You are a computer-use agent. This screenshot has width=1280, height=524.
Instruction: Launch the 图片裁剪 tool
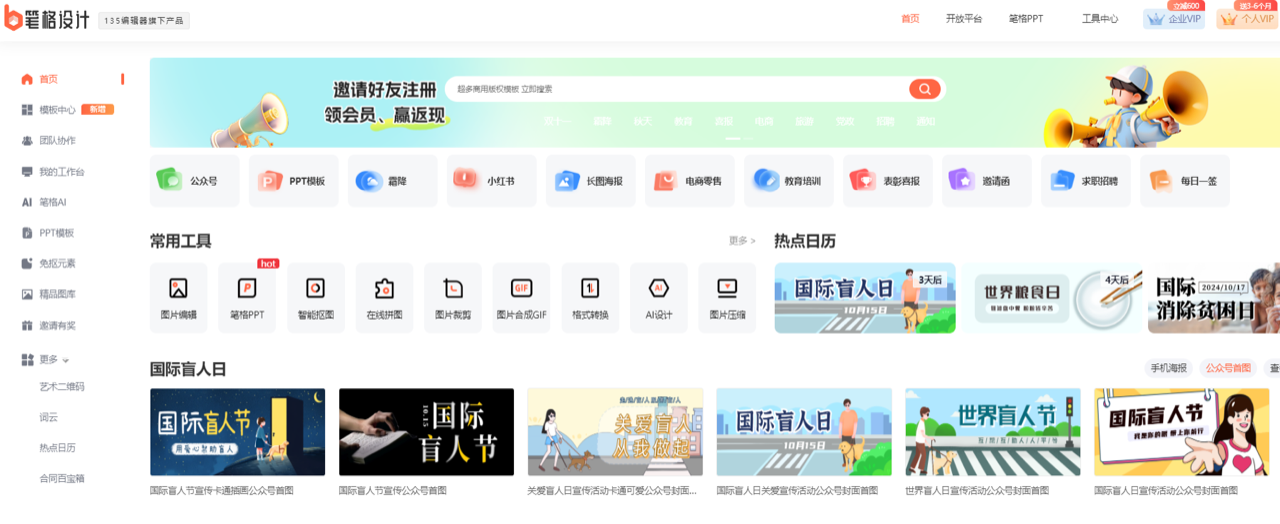tap(452, 298)
